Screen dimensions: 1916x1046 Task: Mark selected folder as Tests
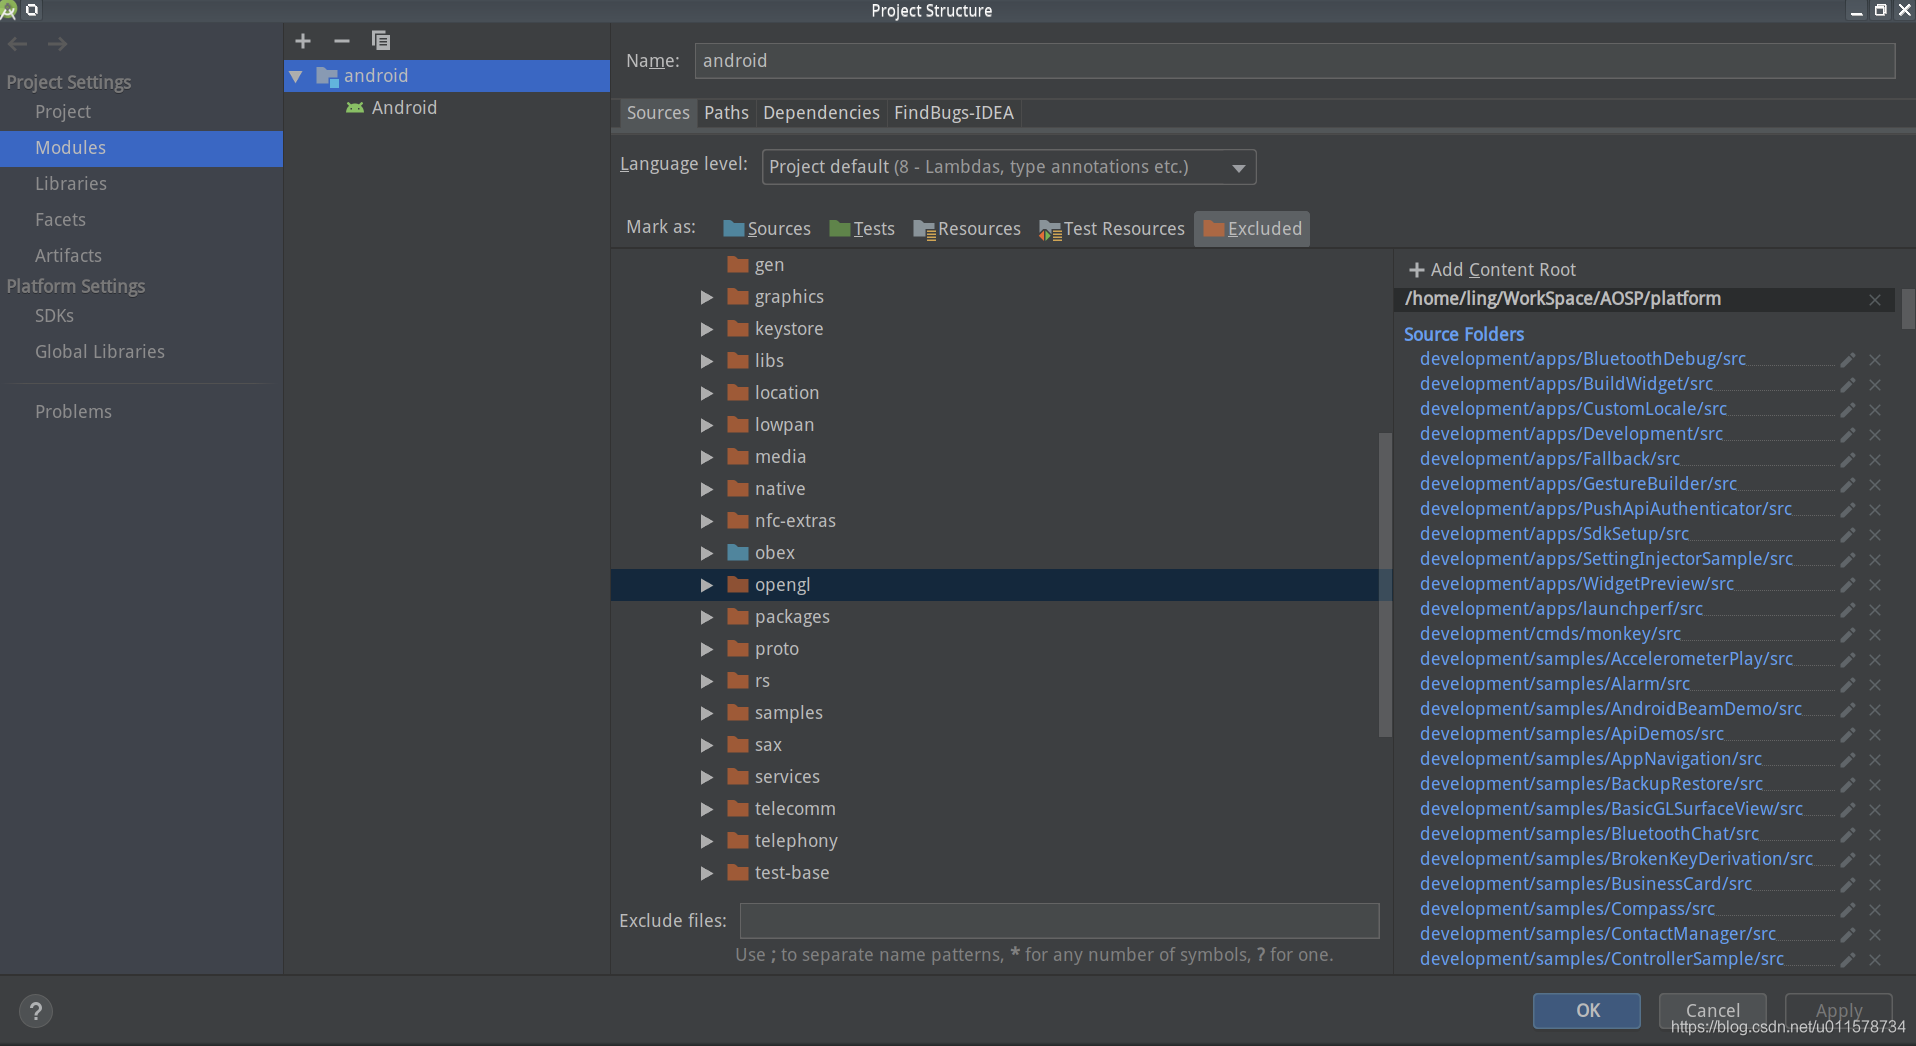(x=862, y=229)
